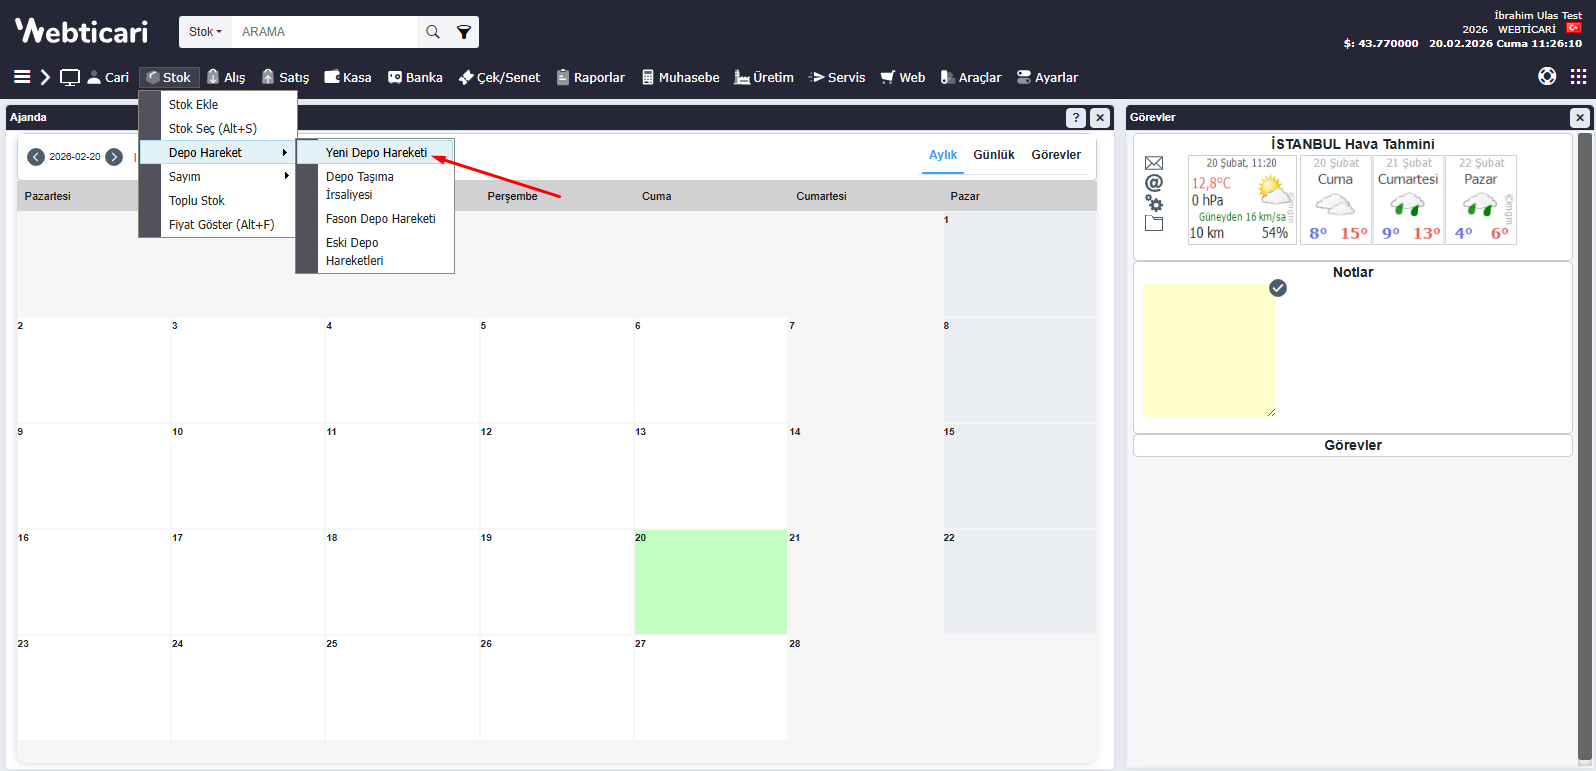Go to the previous month arrow

click(36, 157)
